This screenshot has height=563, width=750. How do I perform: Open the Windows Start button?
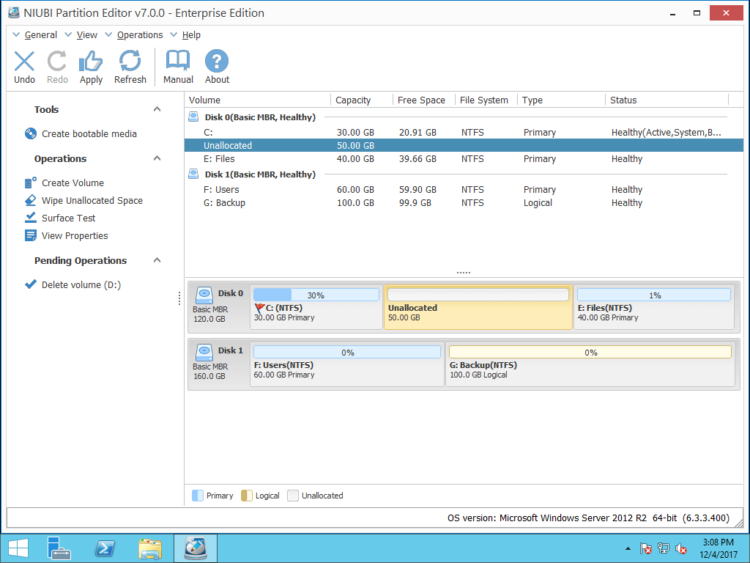pyautogui.click(x=18, y=548)
